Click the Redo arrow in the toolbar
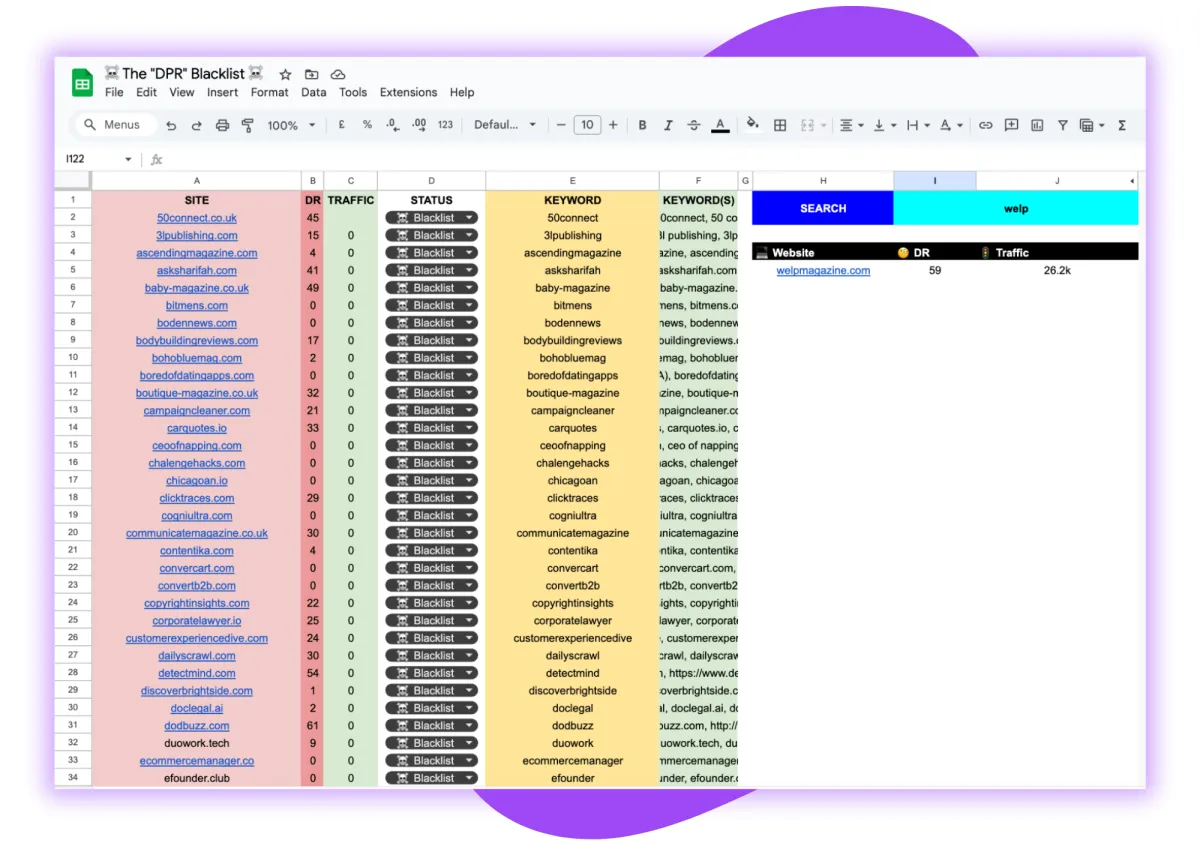The height and width of the screenshot is (846, 1200). coord(196,125)
